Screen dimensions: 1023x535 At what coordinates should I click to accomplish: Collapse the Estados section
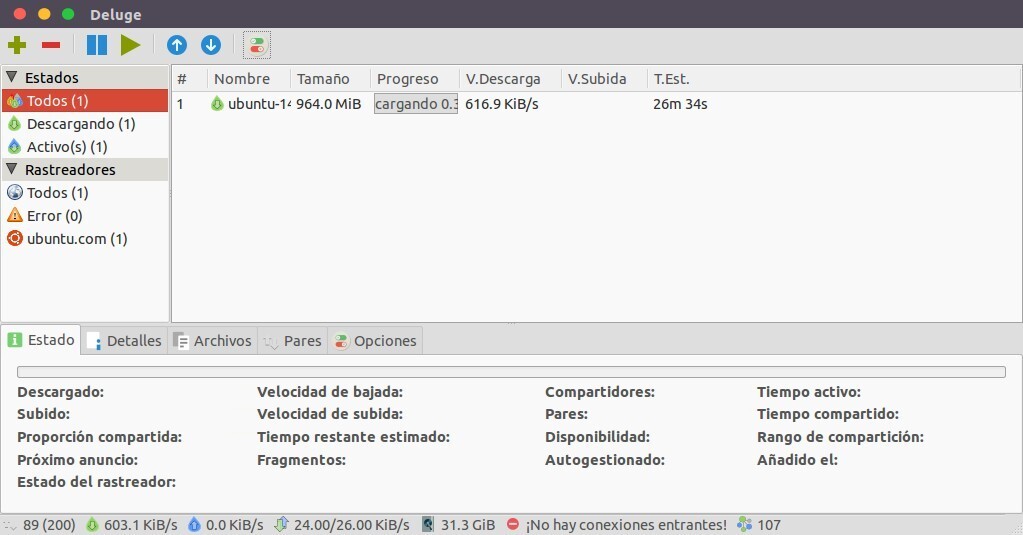coord(12,77)
